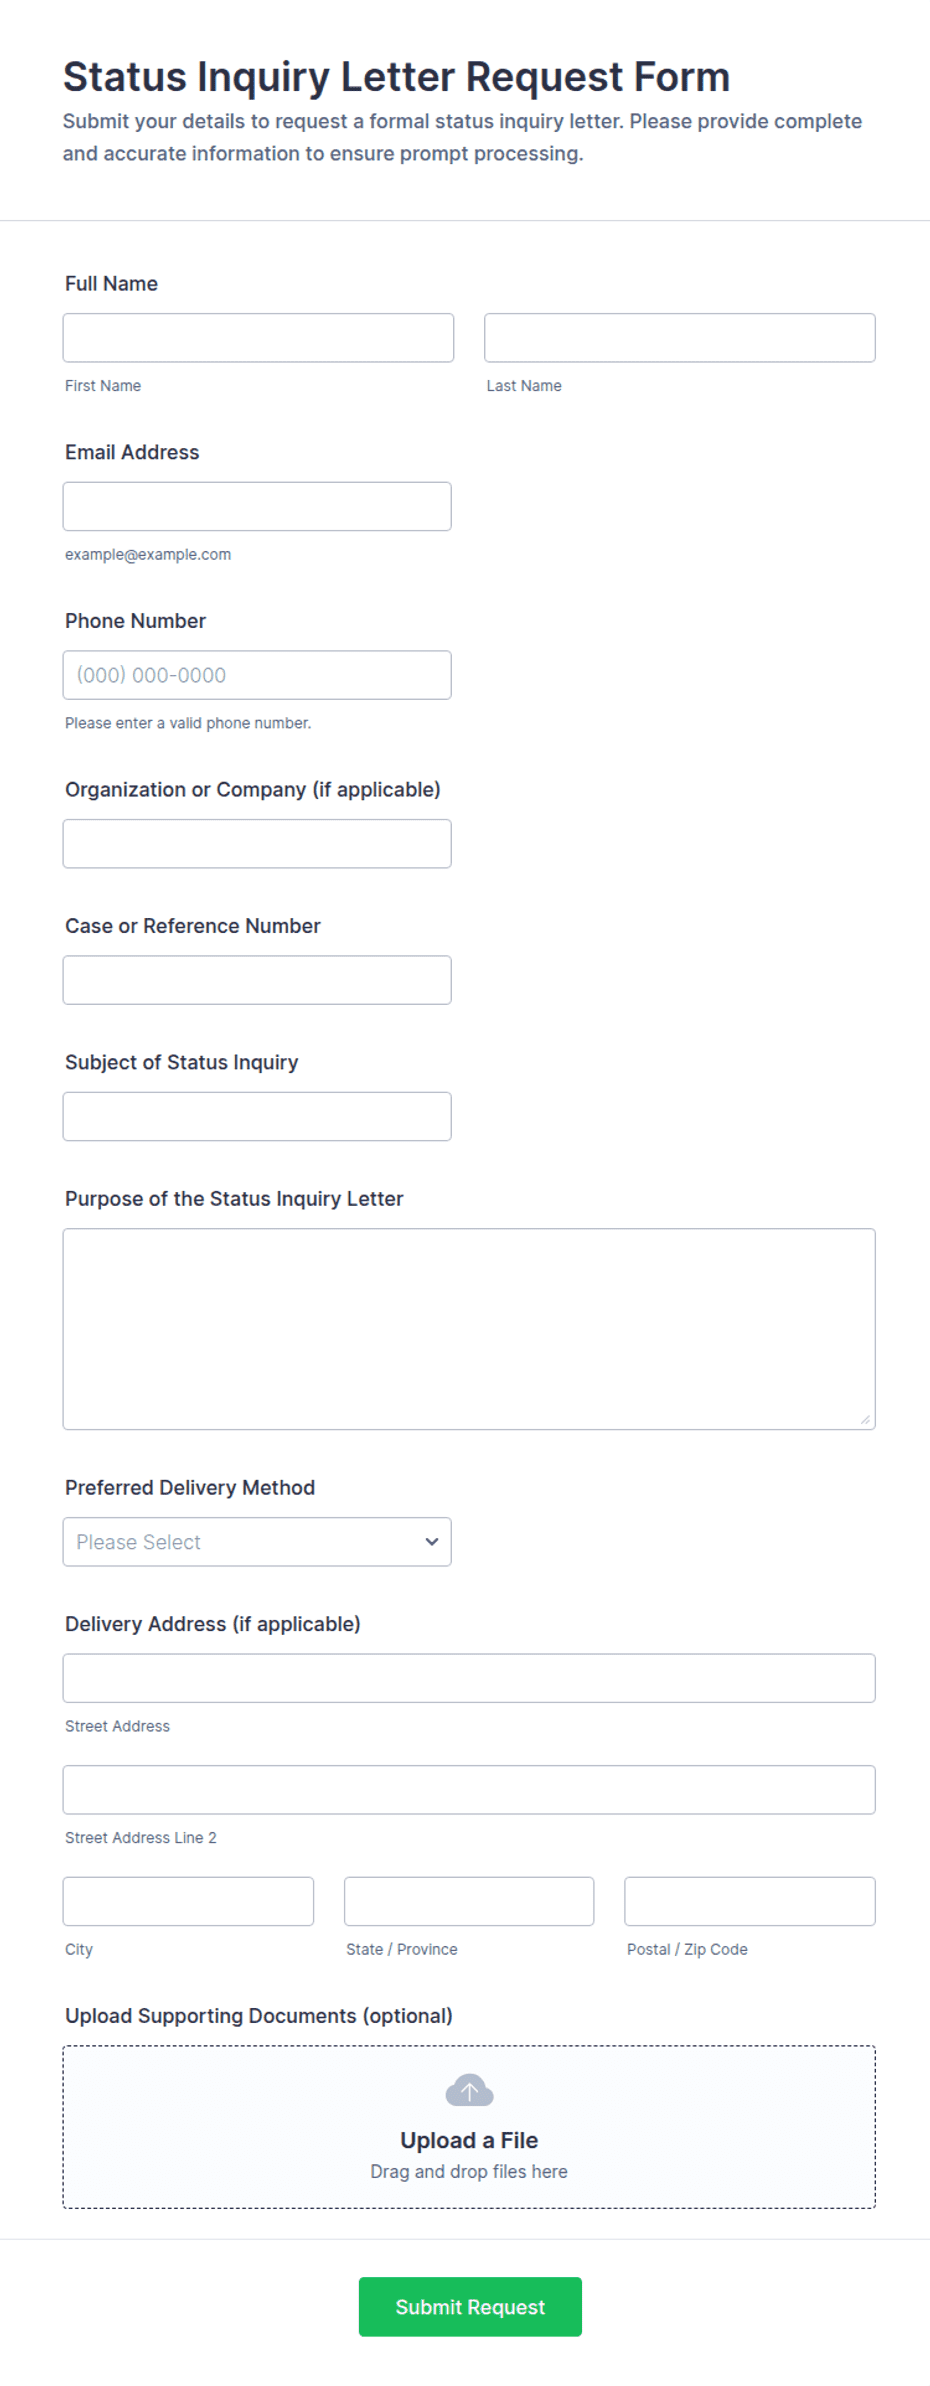Click the Case or Reference Number field
The image size is (930, 2386).
[257, 980]
